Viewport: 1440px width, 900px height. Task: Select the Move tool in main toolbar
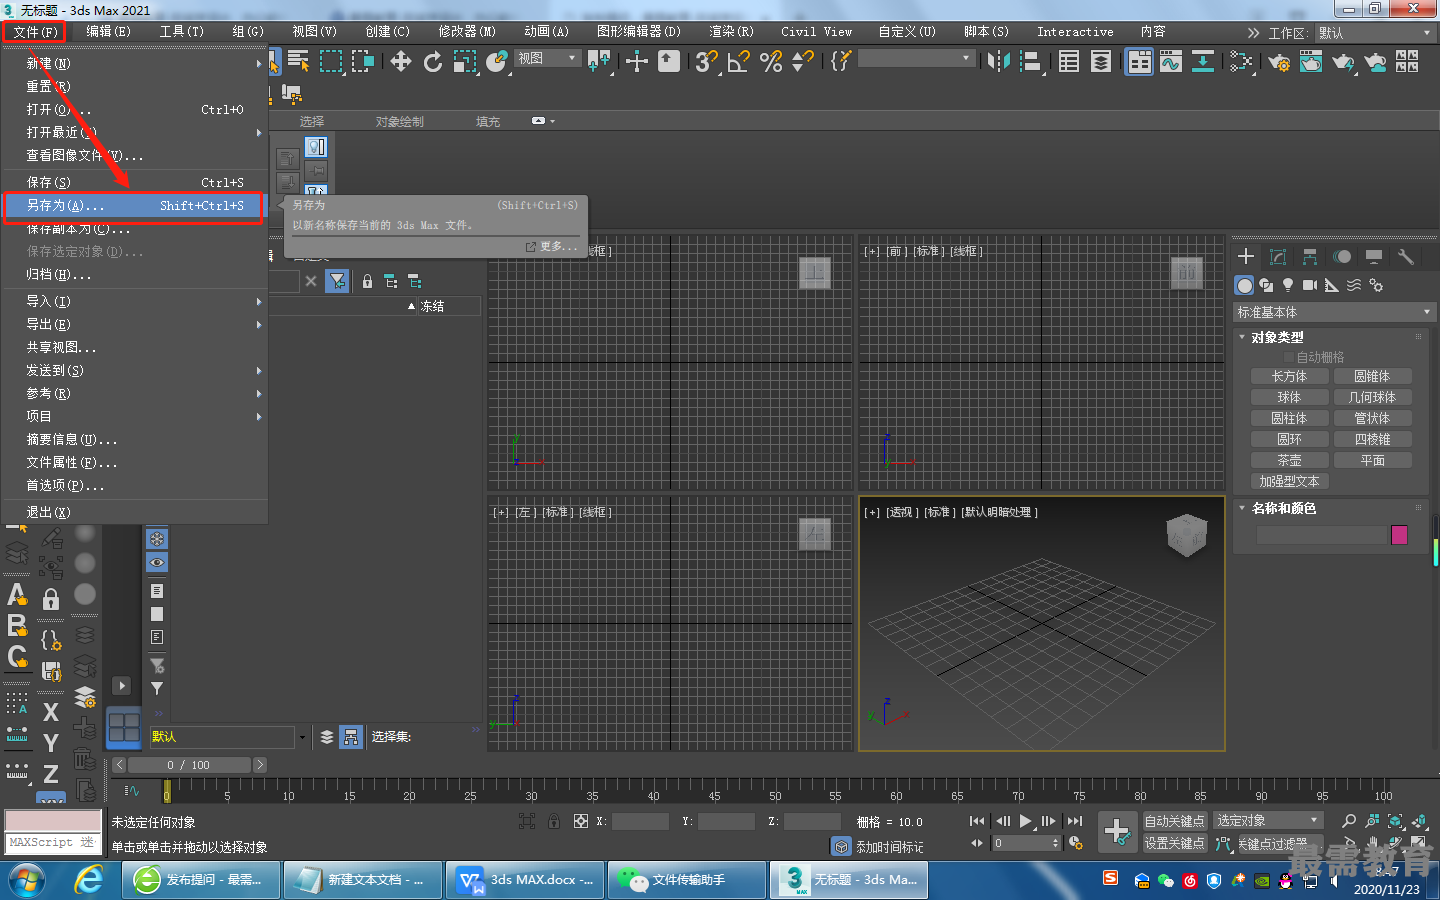coord(400,62)
